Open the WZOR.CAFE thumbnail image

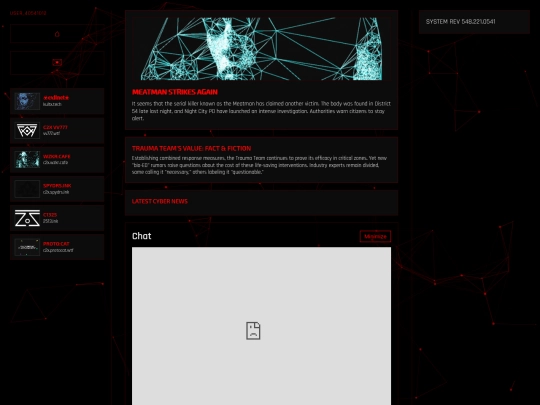coord(27,159)
